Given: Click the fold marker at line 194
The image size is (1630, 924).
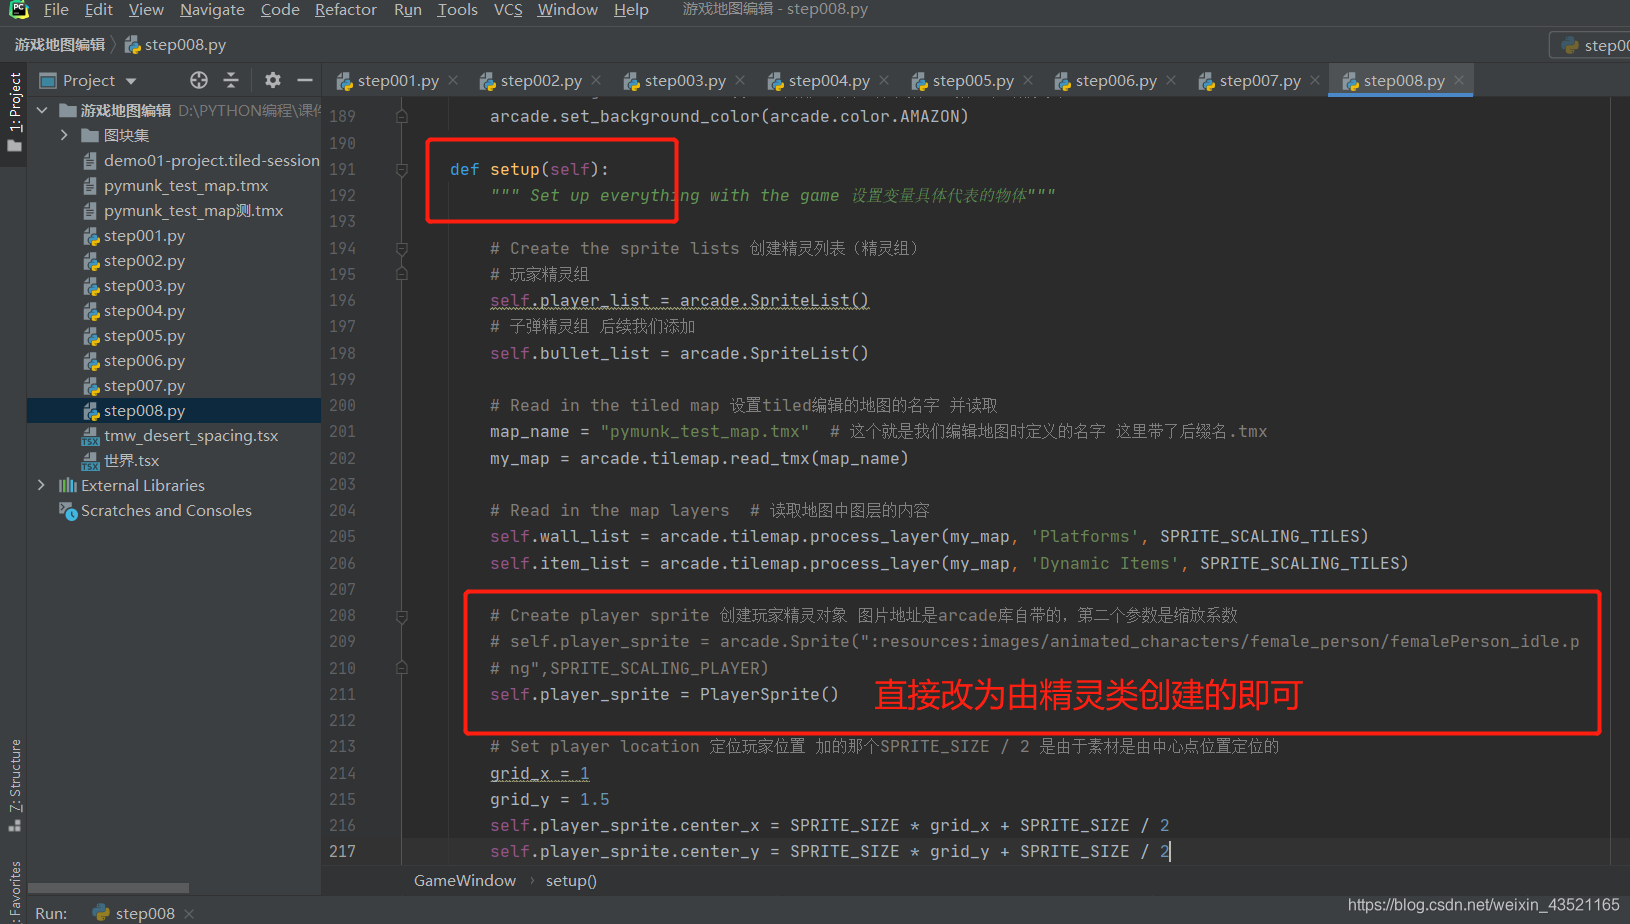Looking at the screenshot, I should [402, 248].
